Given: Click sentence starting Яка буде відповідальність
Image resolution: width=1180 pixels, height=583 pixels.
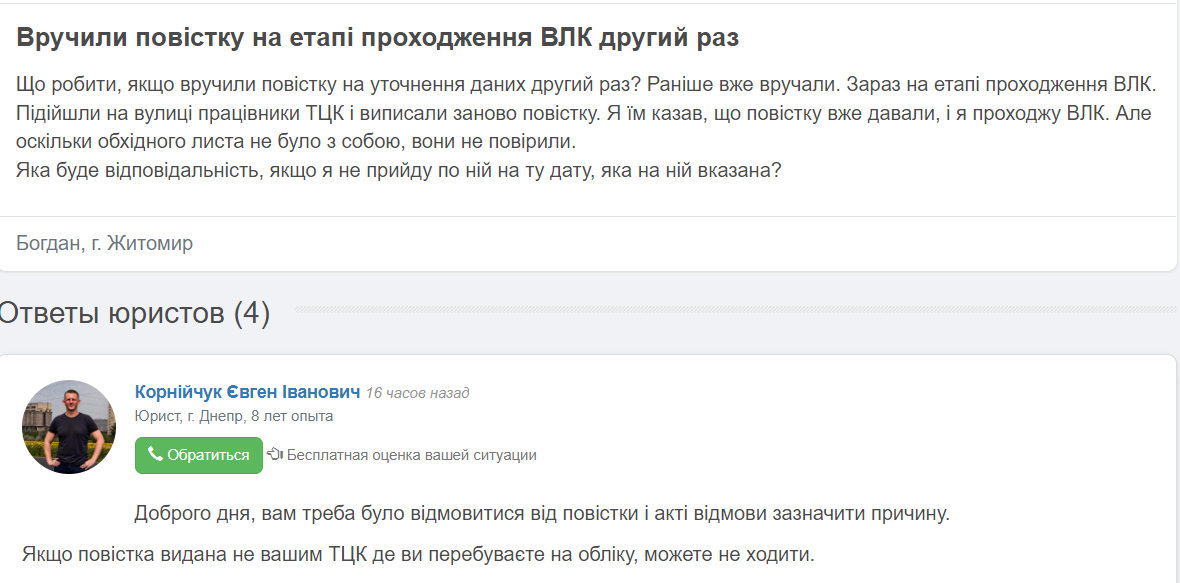Looking at the screenshot, I should tap(398, 170).
